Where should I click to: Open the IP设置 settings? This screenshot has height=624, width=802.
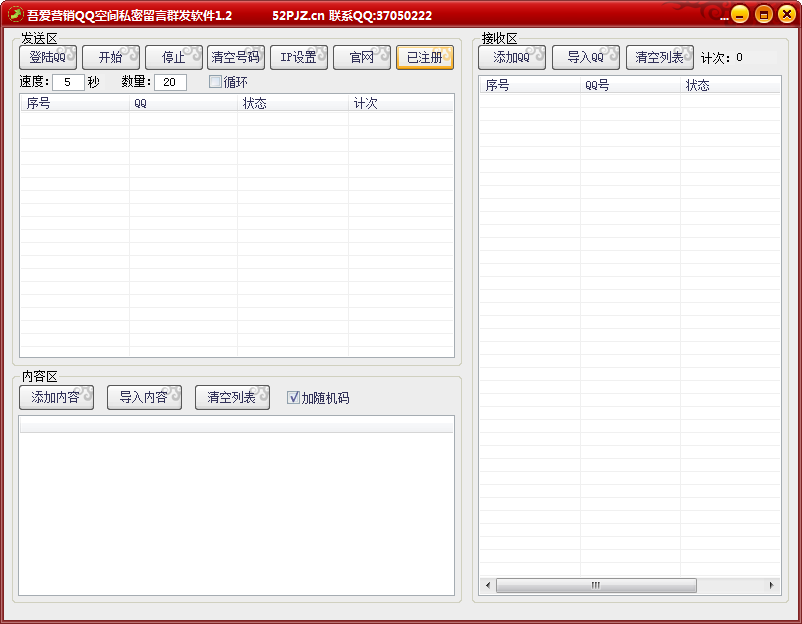point(298,57)
